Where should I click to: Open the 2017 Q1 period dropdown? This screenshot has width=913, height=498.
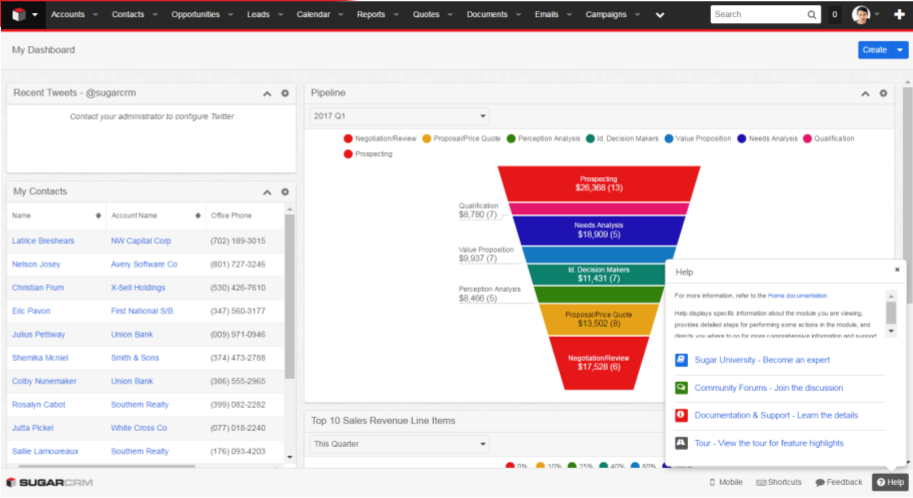[399, 116]
